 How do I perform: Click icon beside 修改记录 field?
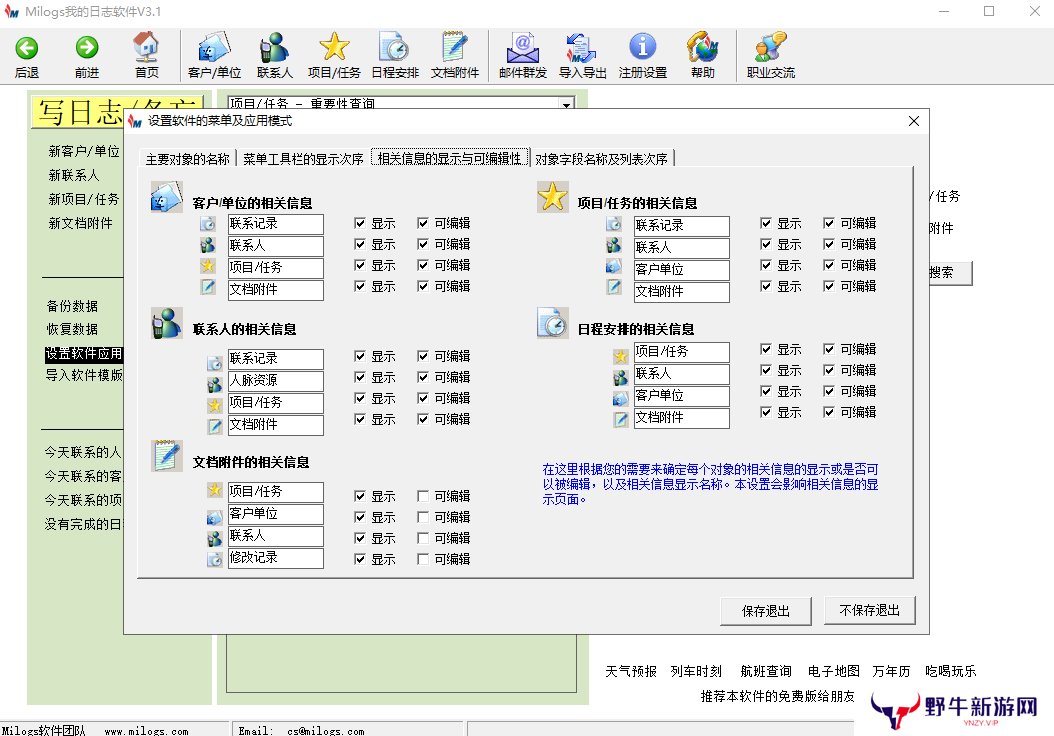[x=214, y=559]
